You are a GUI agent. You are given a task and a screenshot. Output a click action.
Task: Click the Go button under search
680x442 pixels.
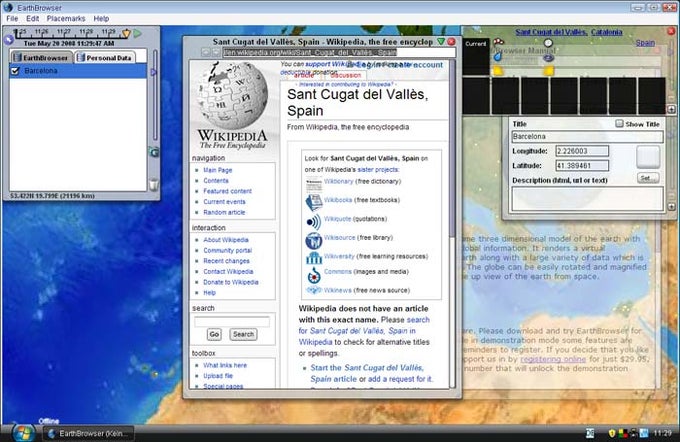pyautogui.click(x=214, y=334)
